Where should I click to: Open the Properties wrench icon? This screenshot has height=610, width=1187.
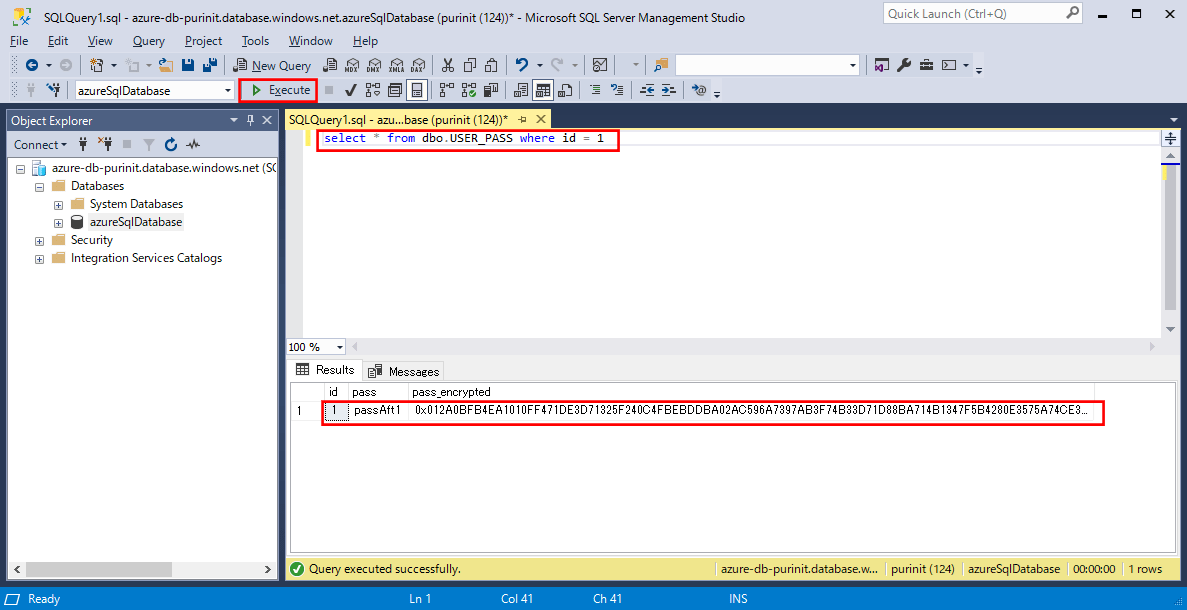(x=903, y=66)
